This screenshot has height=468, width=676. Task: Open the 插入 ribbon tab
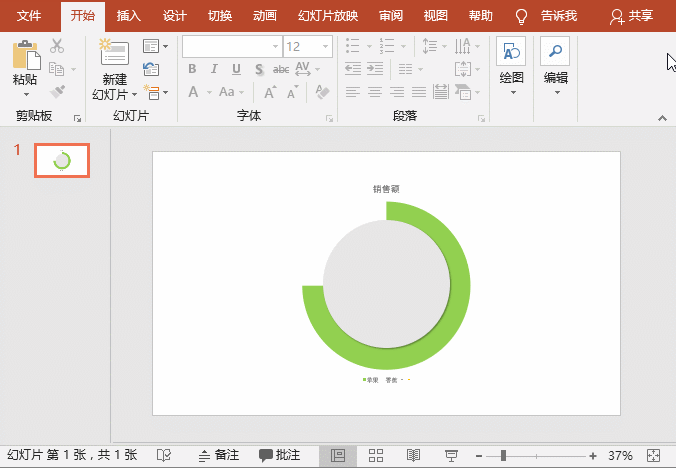pos(129,16)
